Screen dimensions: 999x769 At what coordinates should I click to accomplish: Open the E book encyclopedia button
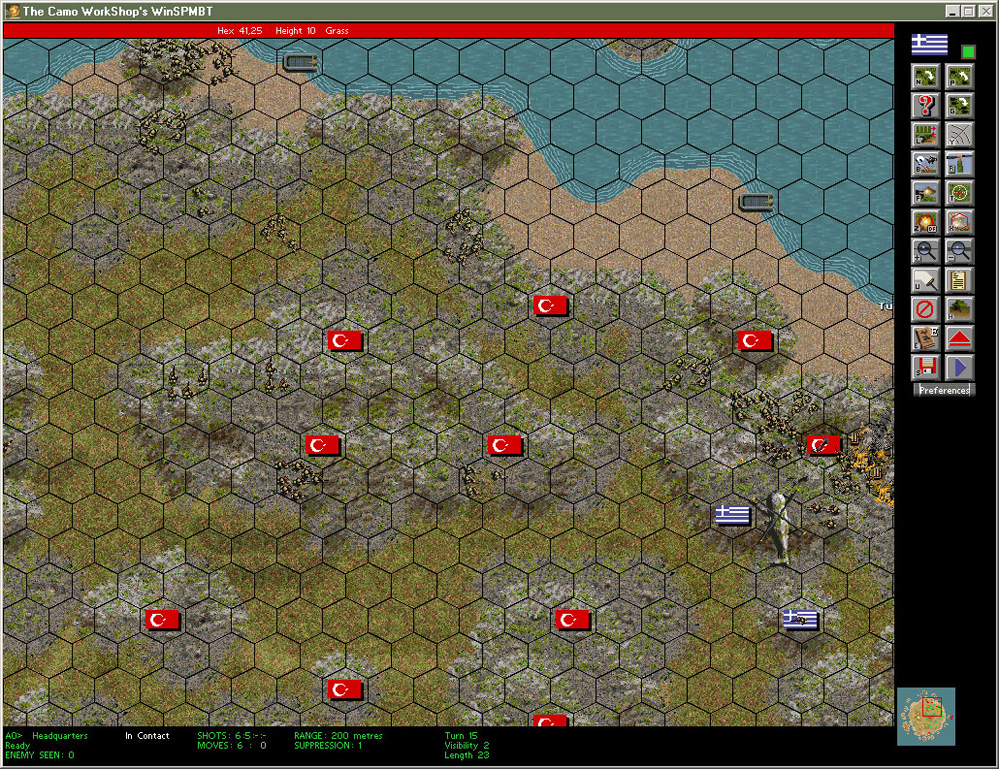click(925, 338)
